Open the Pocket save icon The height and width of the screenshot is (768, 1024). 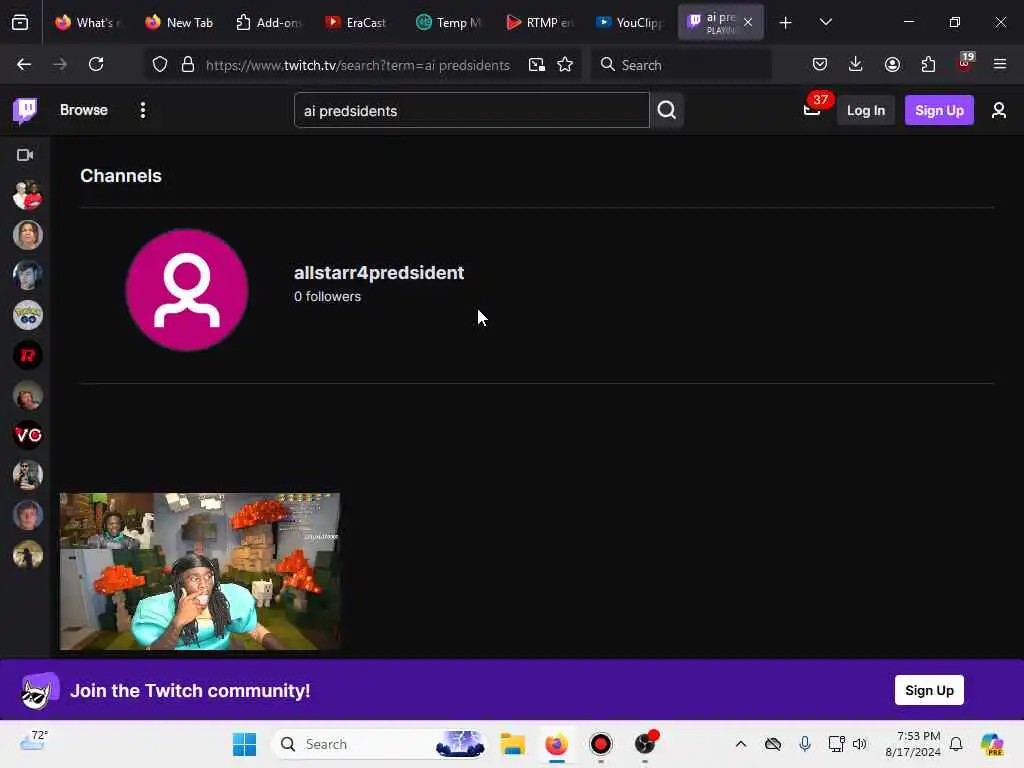coord(820,64)
